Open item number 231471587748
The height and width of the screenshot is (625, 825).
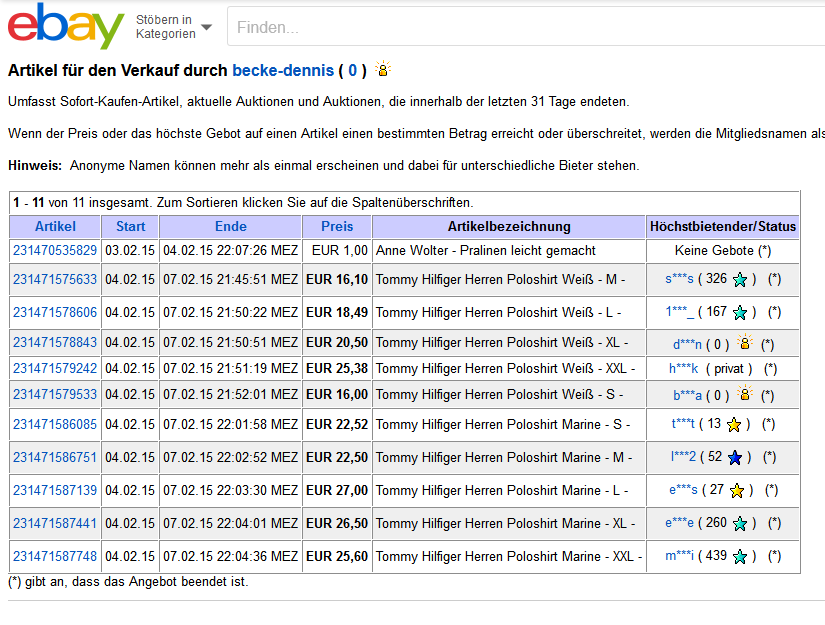(55, 556)
